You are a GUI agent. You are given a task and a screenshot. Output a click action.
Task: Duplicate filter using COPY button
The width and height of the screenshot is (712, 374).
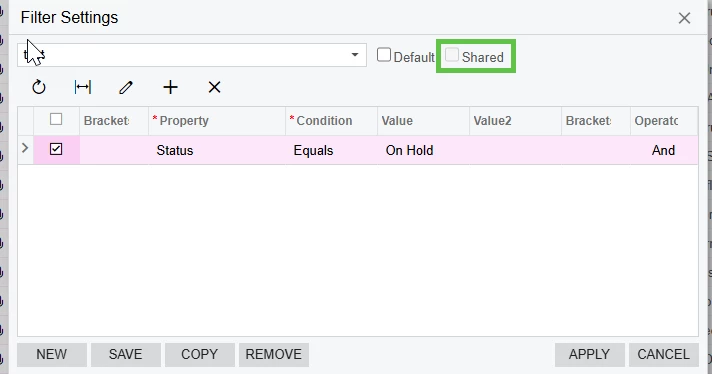[200, 354]
